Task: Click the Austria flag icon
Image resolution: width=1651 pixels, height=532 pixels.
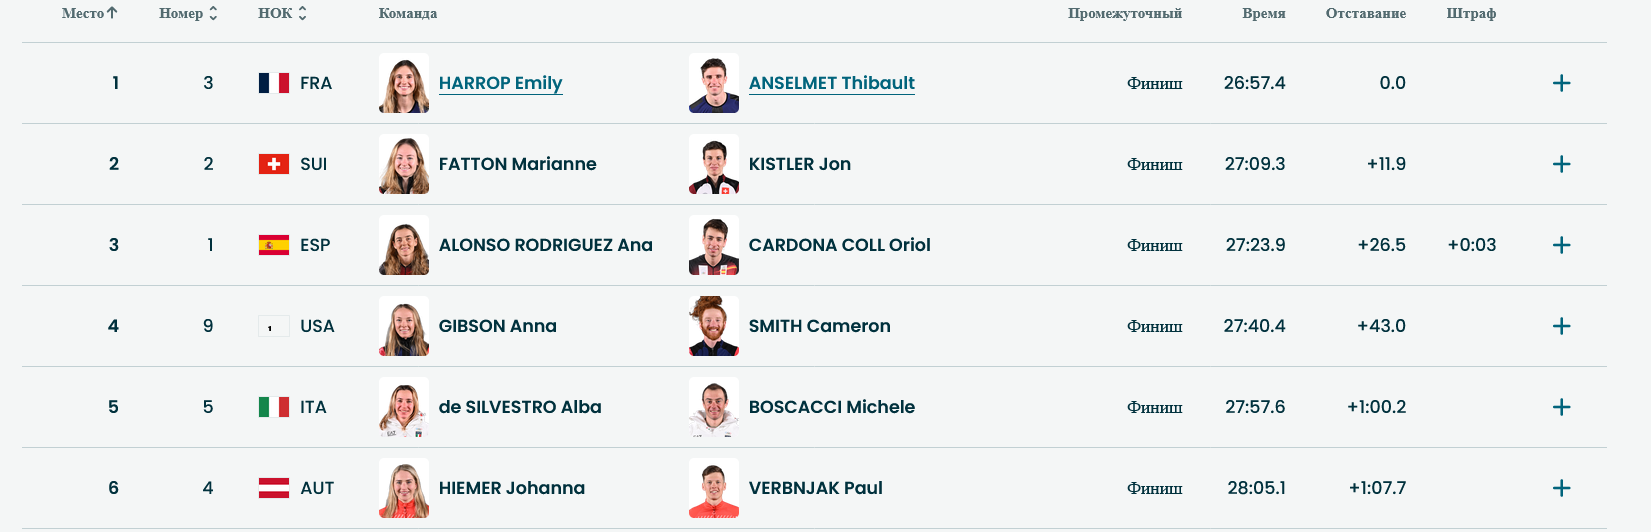Action: click(274, 488)
